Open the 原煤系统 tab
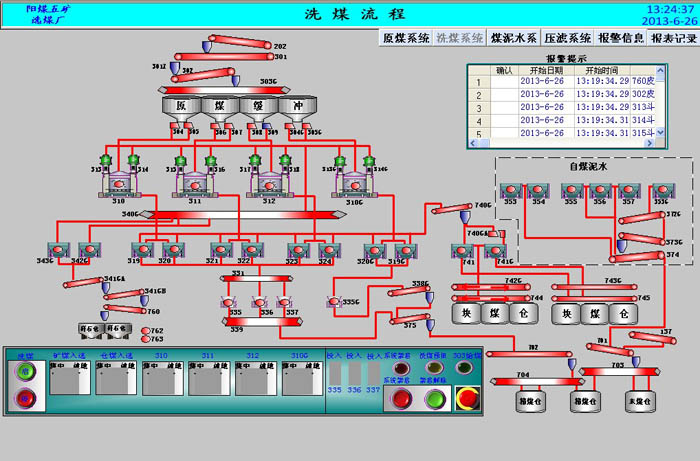This screenshot has width=700, height=461. [x=407, y=38]
